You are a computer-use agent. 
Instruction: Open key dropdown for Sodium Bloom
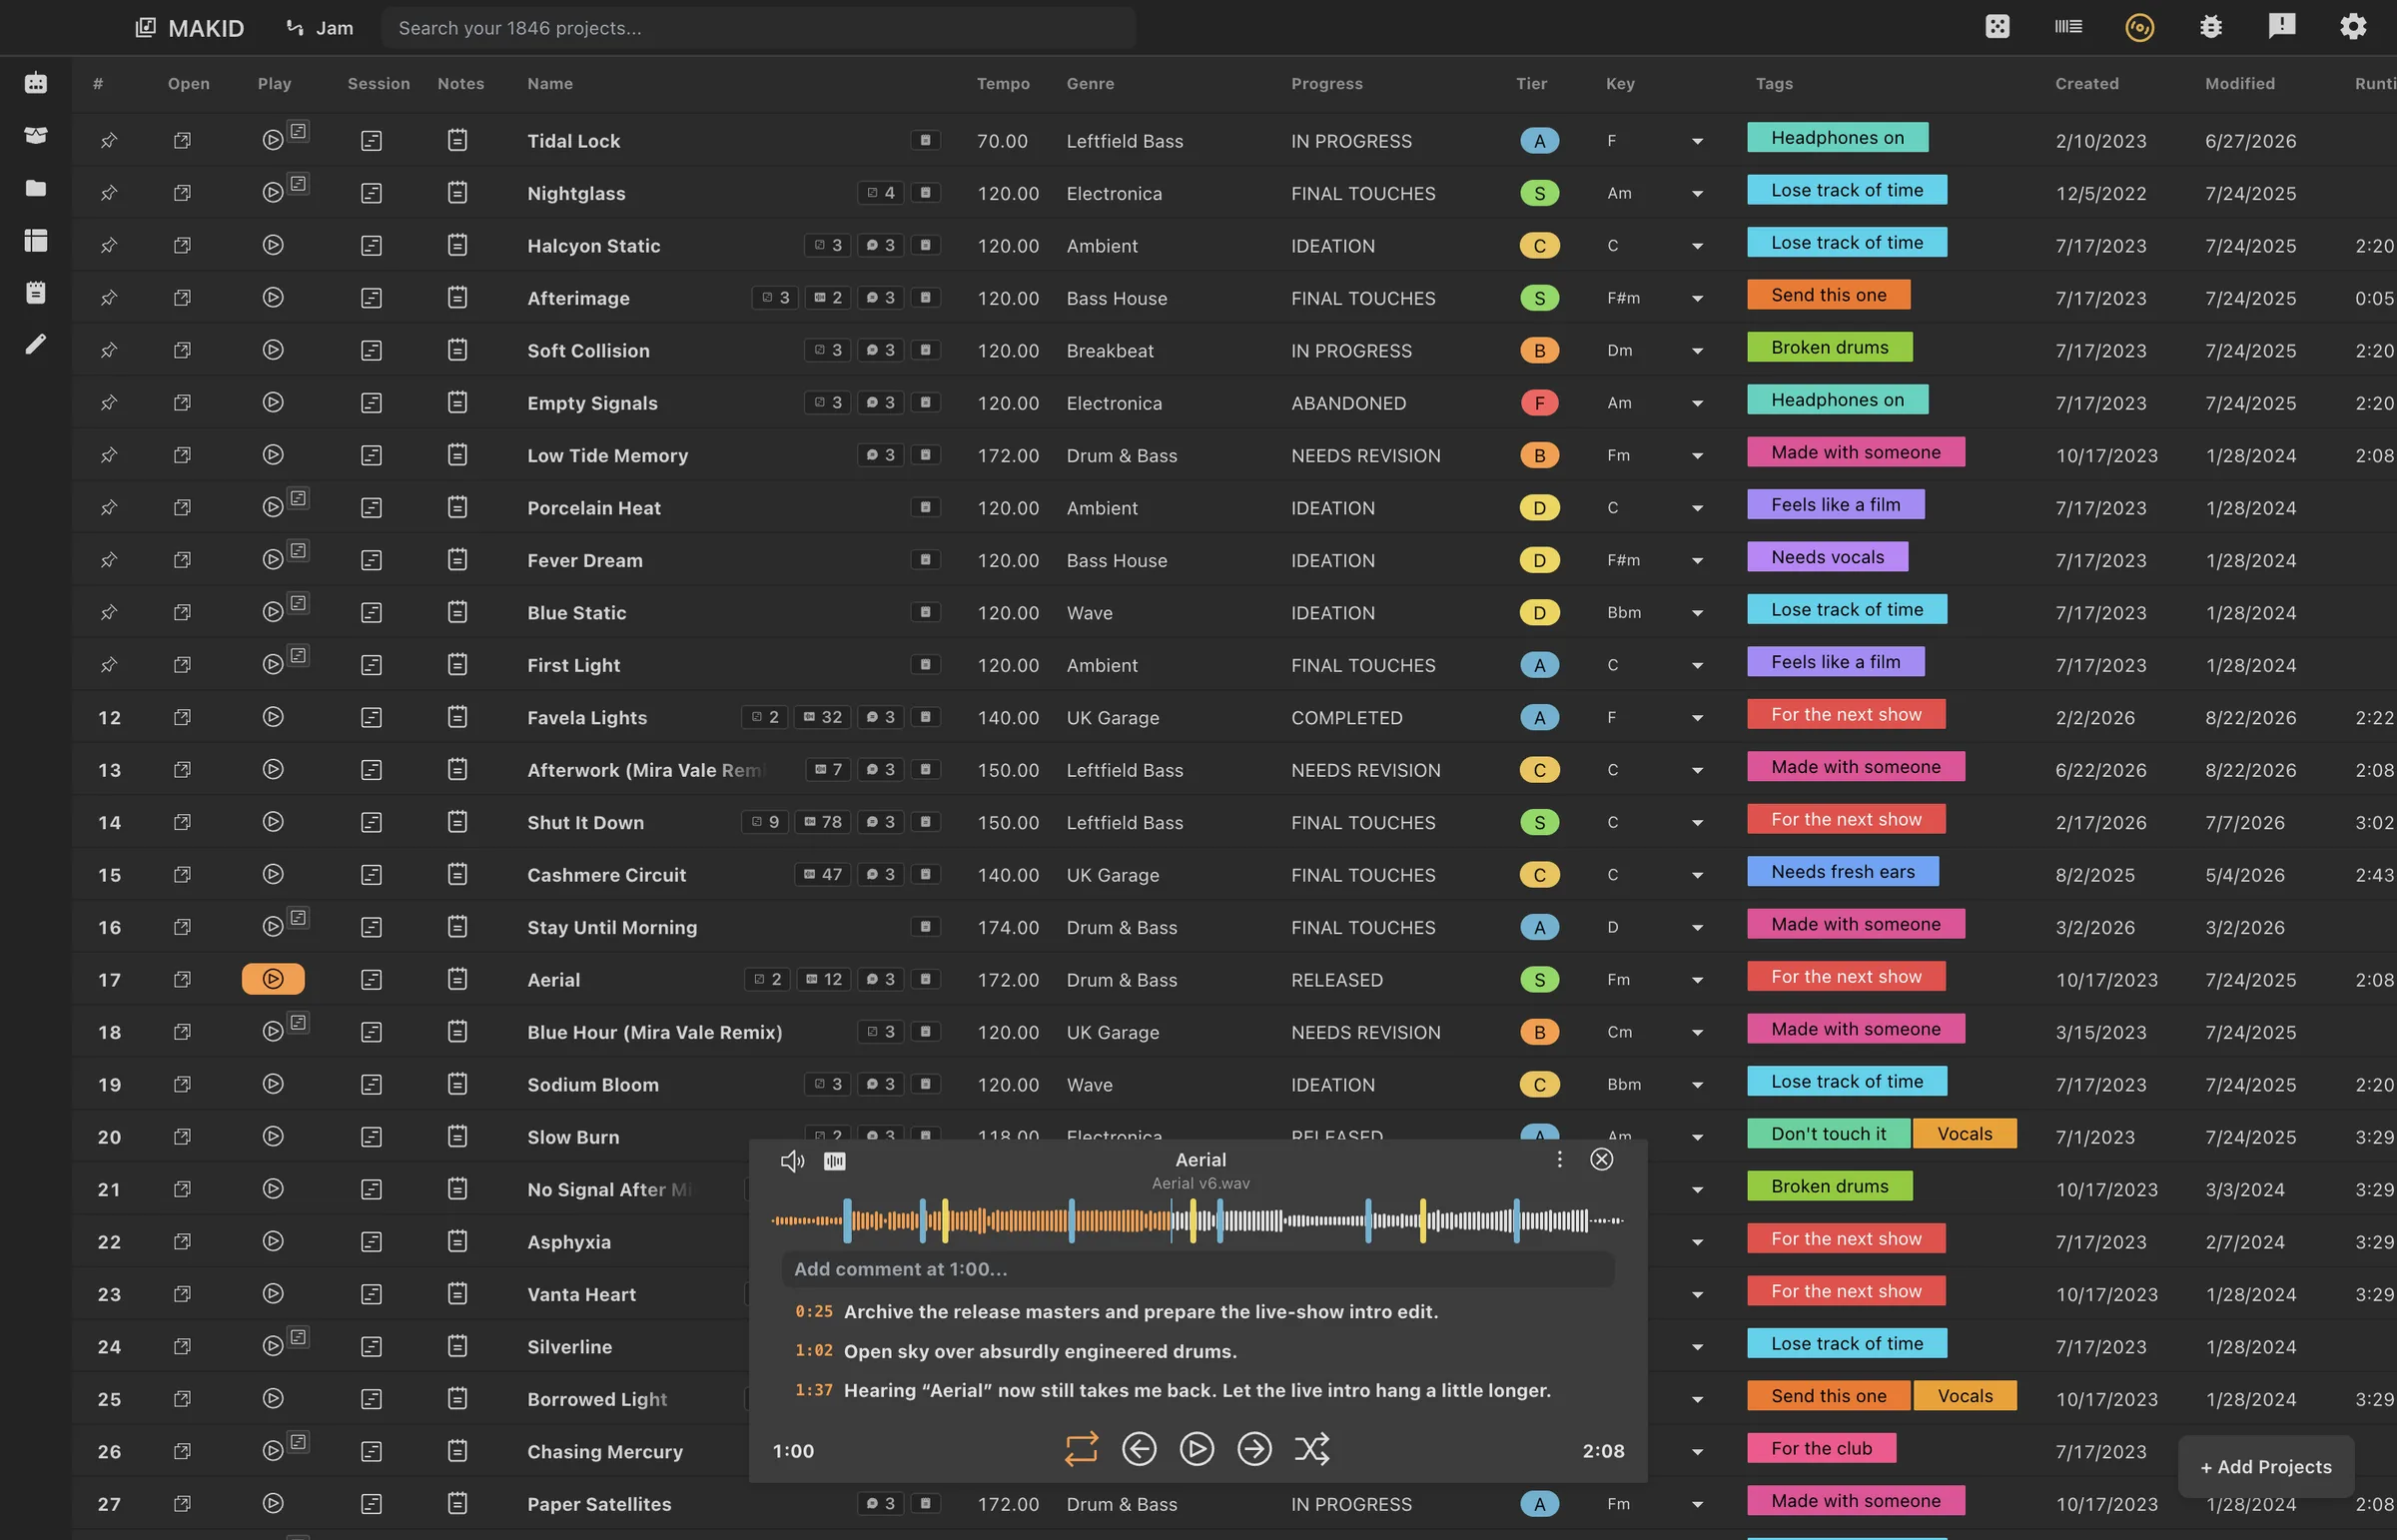[x=1697, y=1084]
